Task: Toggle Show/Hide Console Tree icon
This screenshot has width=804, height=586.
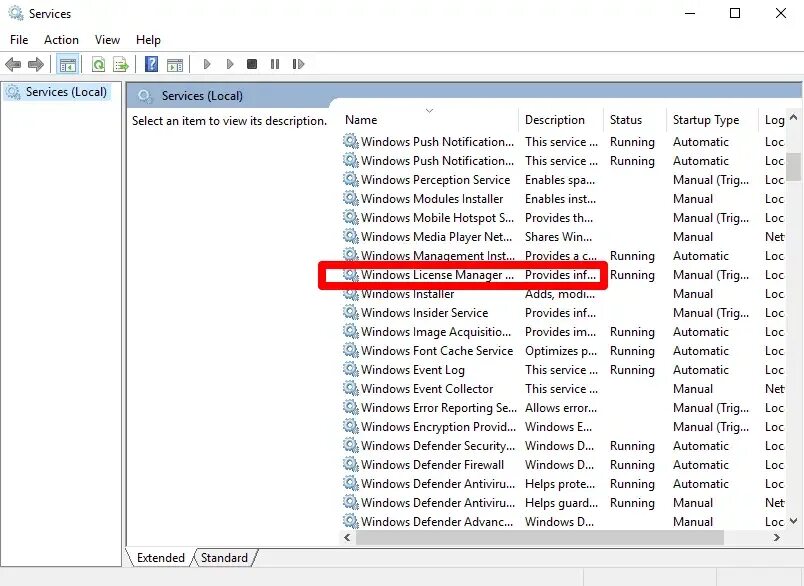Action: [68, 65]
